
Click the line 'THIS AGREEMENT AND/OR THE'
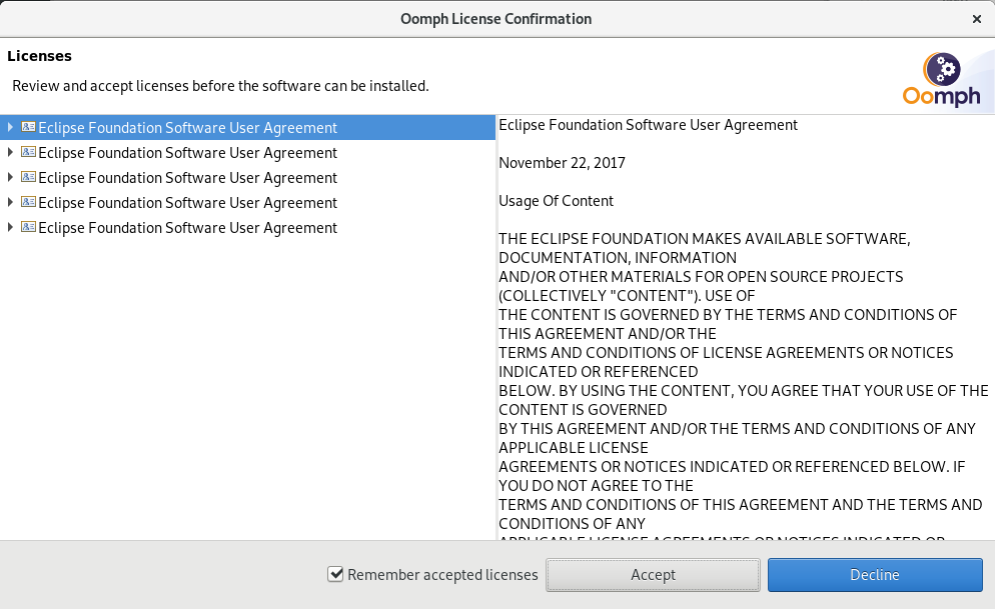607,334
